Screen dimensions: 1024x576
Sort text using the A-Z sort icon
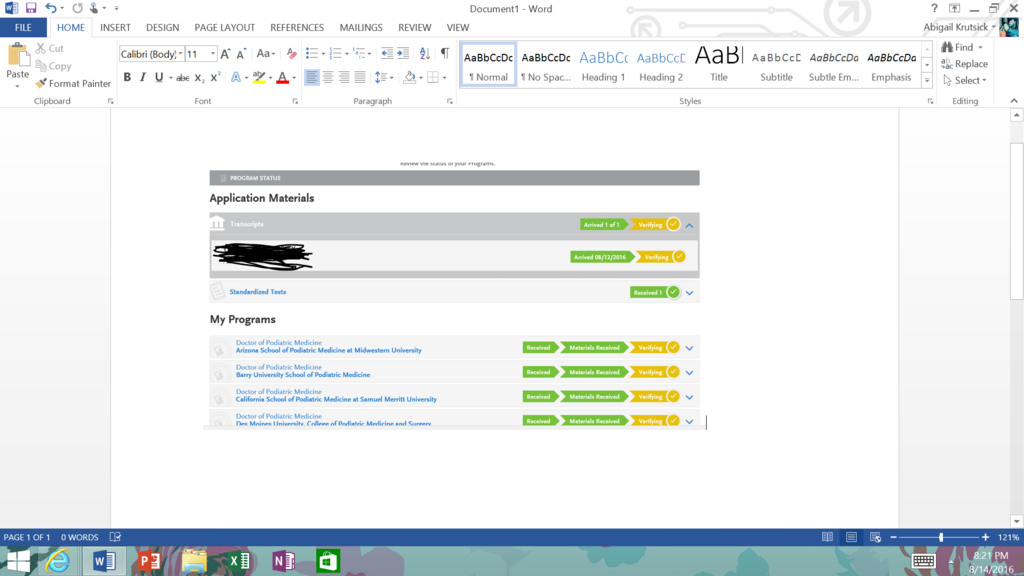(424, 53)
